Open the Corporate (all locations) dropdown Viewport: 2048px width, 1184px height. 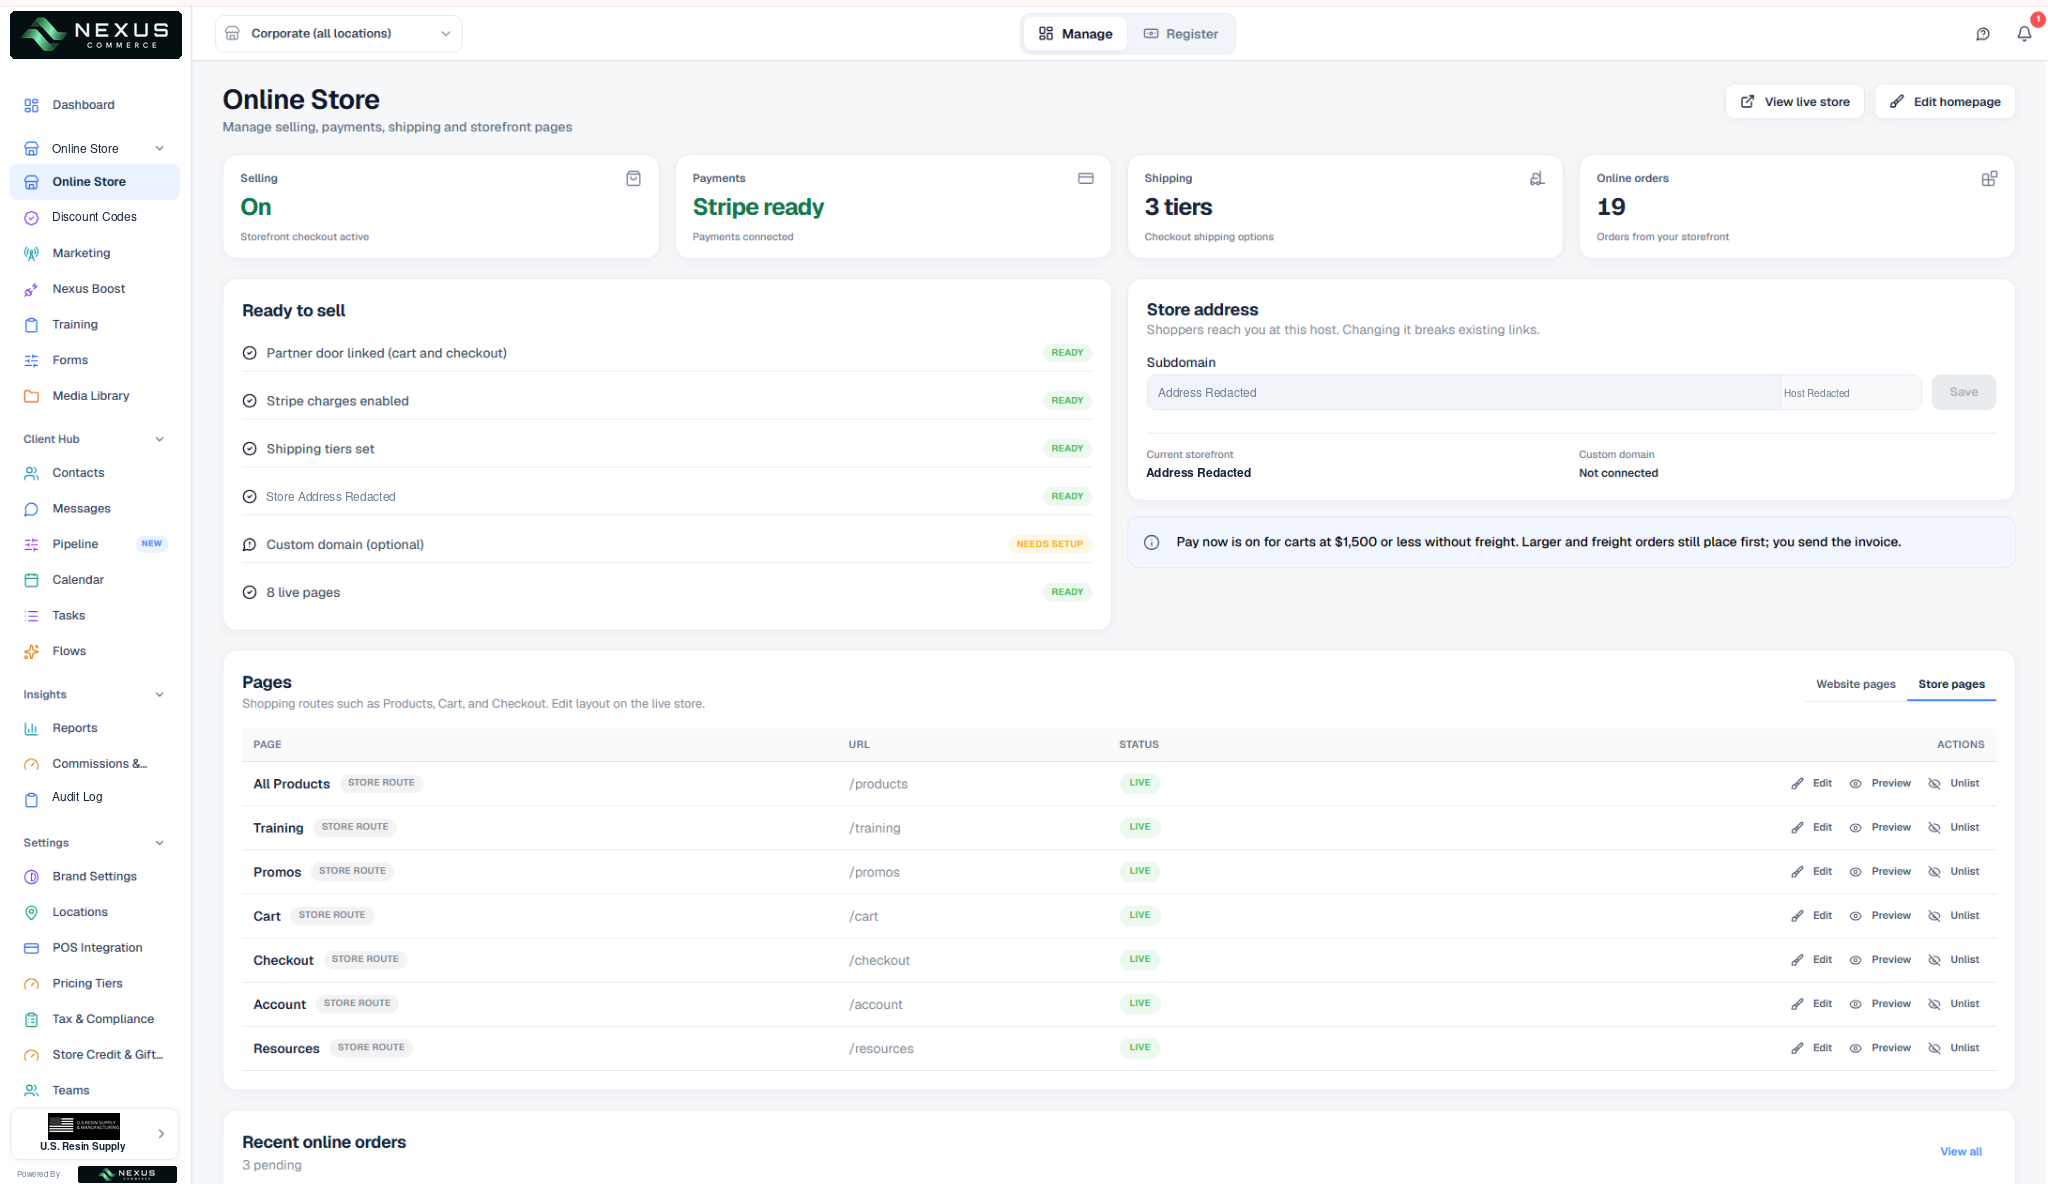[338, 34]
